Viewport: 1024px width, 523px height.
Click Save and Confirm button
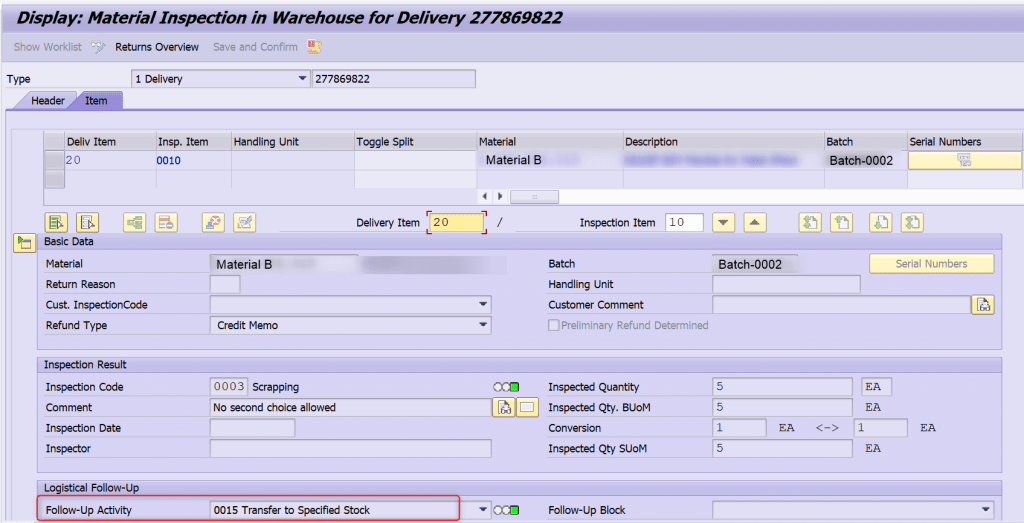pos(255,47)
